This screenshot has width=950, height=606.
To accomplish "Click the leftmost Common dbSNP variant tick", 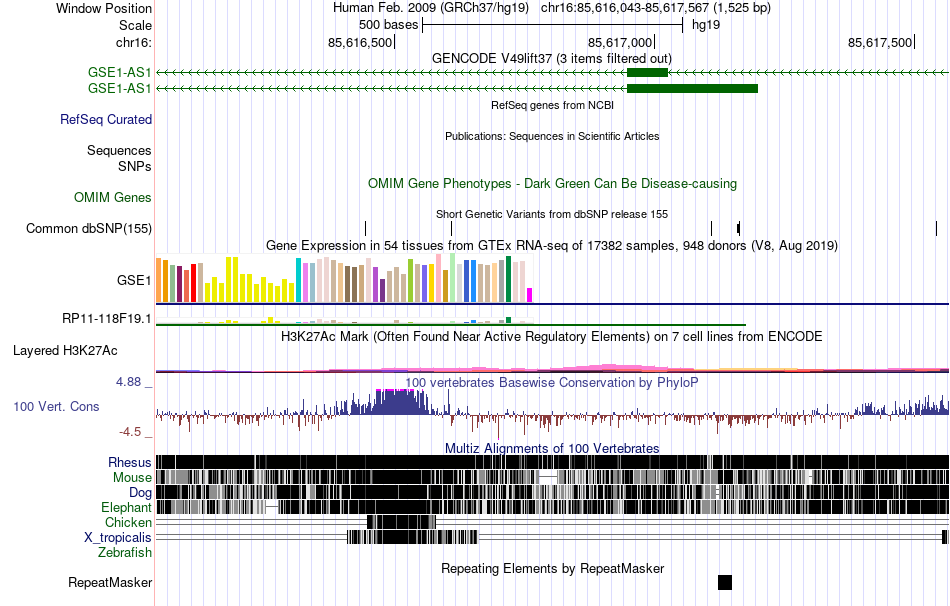I will tap(365, 228).
